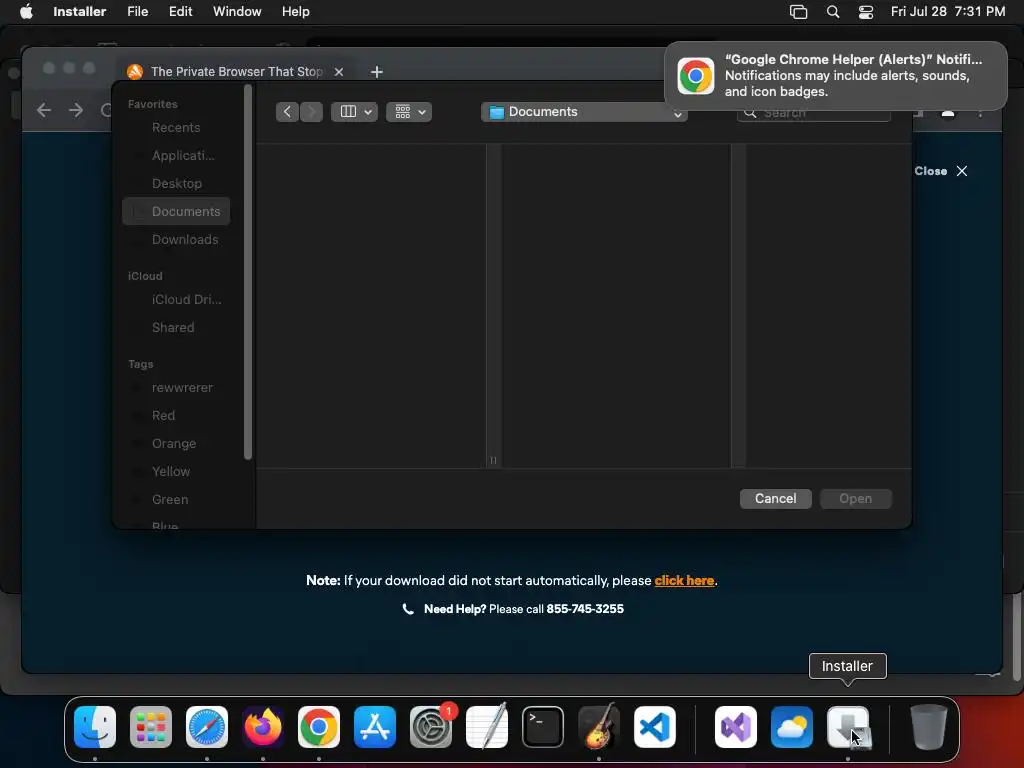This screenshot has width=1024, height=768.
Task: Click the Chrome Helper notification
Action: 836,76
